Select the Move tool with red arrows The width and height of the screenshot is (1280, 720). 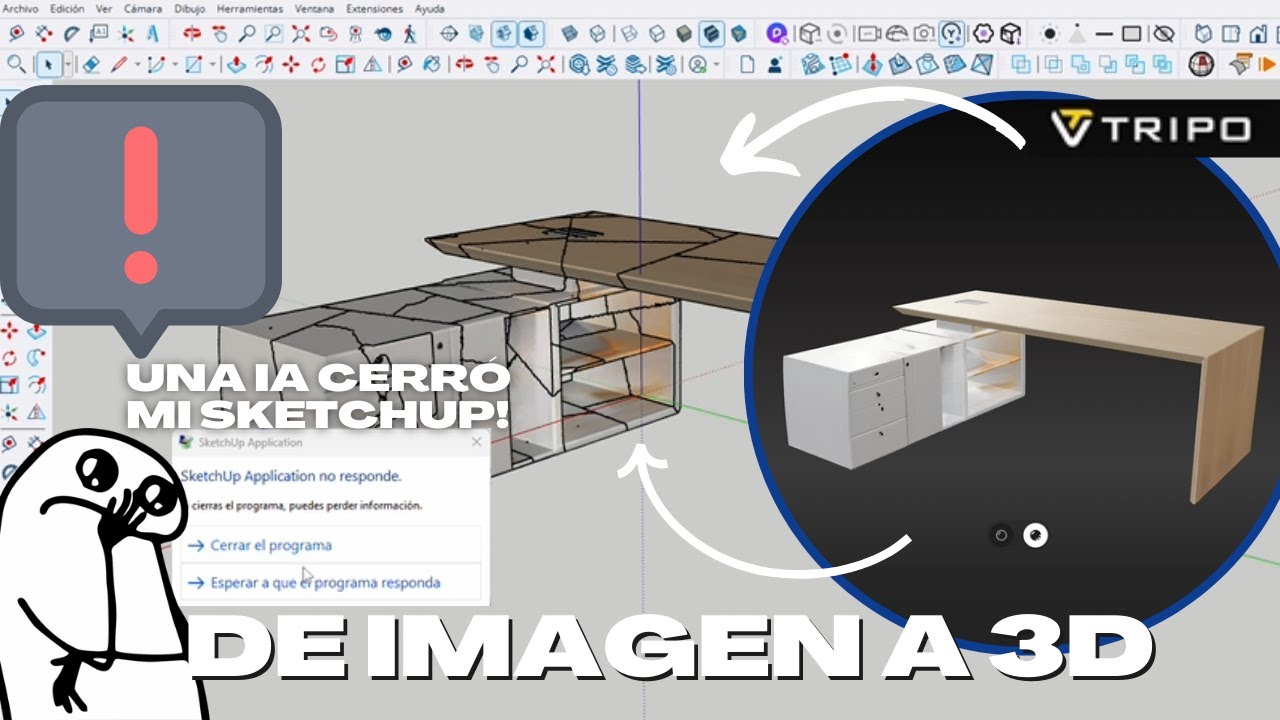pos(291,65)
